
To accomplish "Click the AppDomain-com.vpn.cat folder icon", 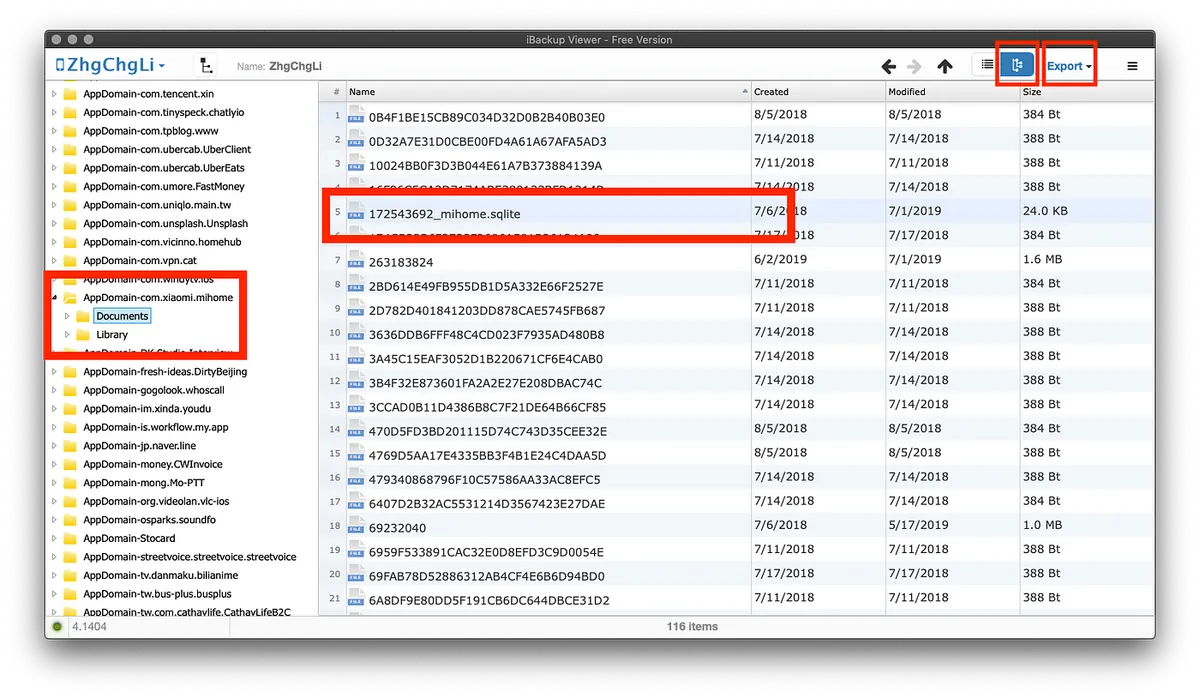I will (x=70, y=260).
